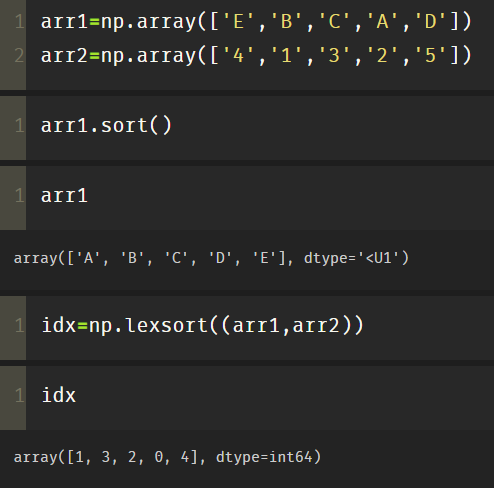The image size is (494, 488).
Task: Click the dtype=int64 text in output
Action: [264, 457]
